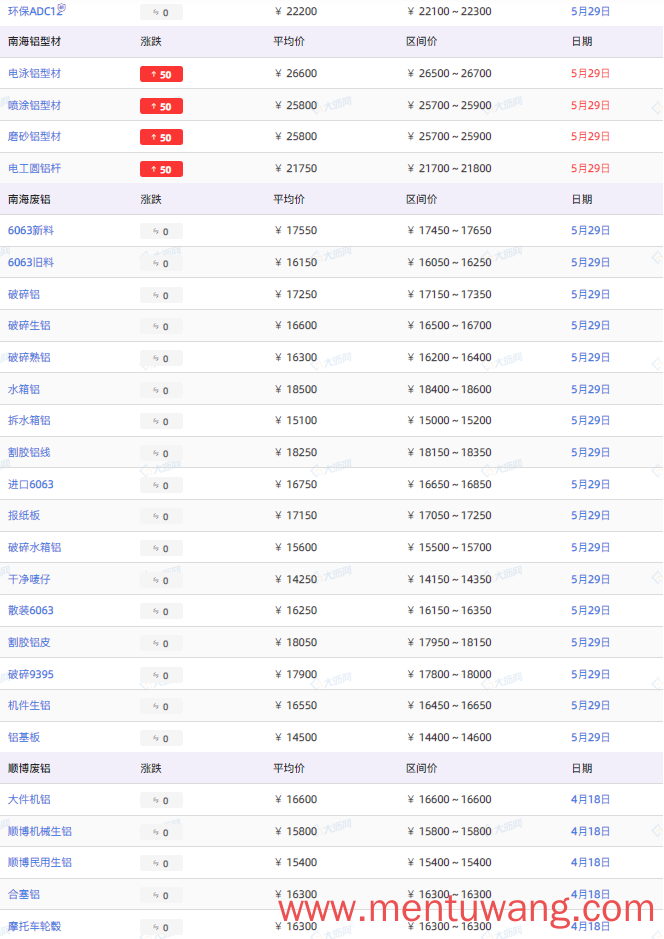Click the 南海废铝 section header
The height and width of the screenshot is (939, 664).
29,199
